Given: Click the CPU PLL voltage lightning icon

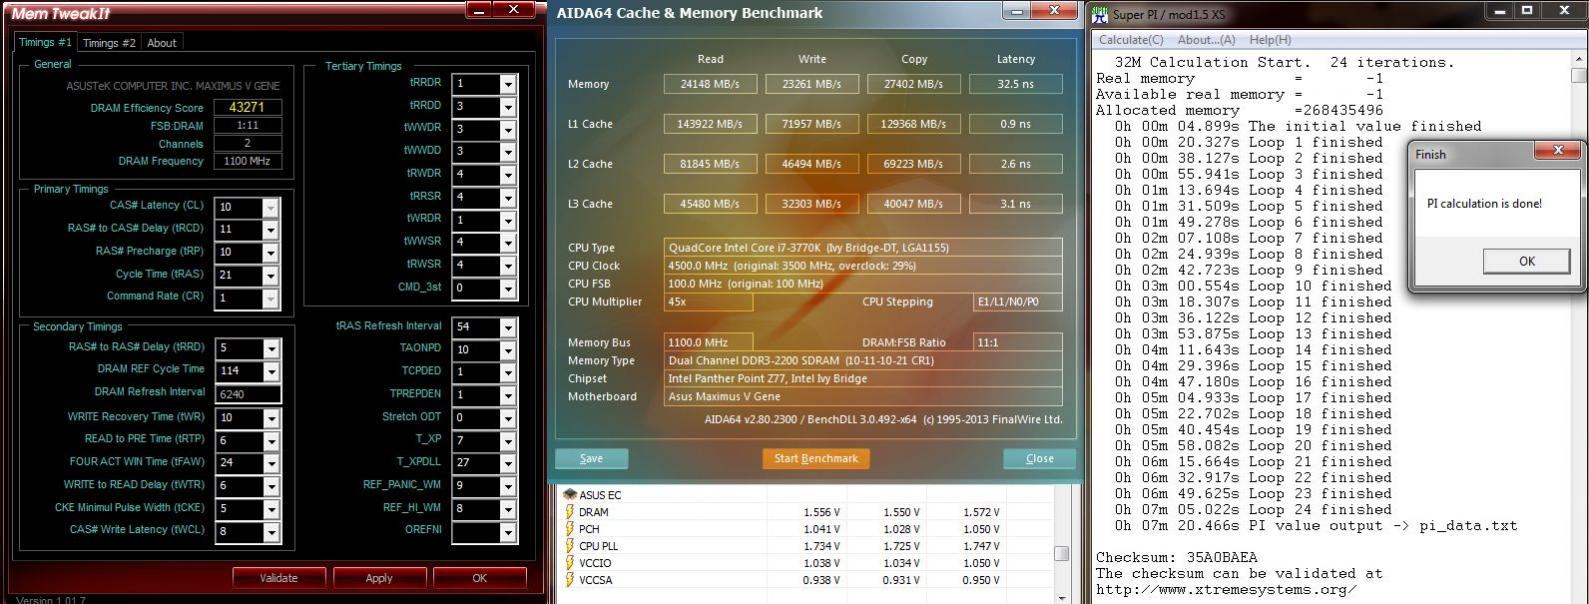Looking at the screenshot, I should [570, 545].
